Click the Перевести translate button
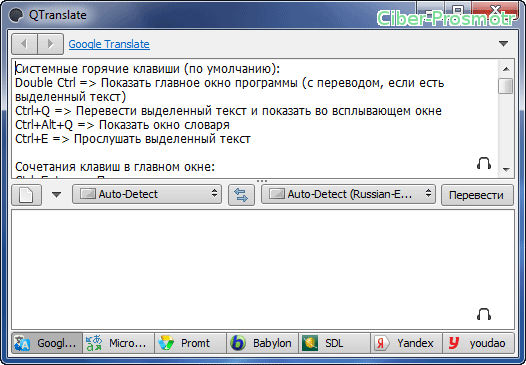The height and width of the screenshot is (365, 526). tap(477, 195)
